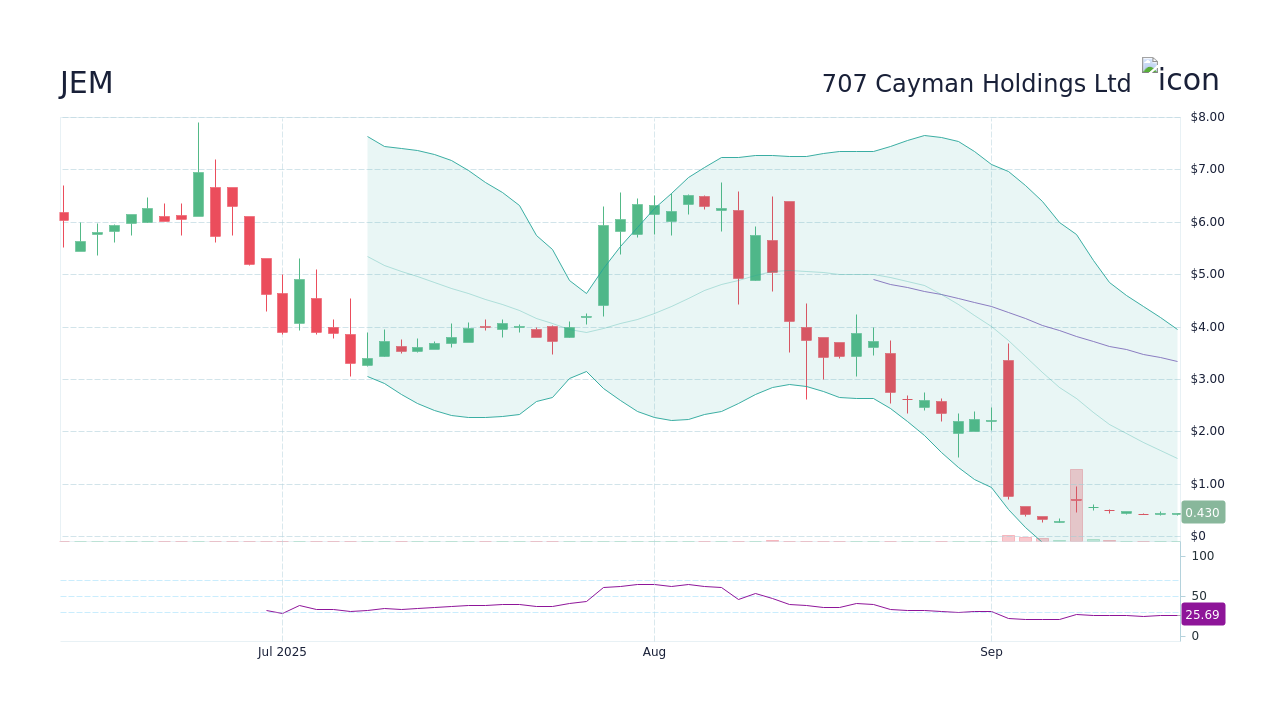Click the 0 RSI axis label
The height and width of the screenshot is (720, 1280).
(1195, 636)
